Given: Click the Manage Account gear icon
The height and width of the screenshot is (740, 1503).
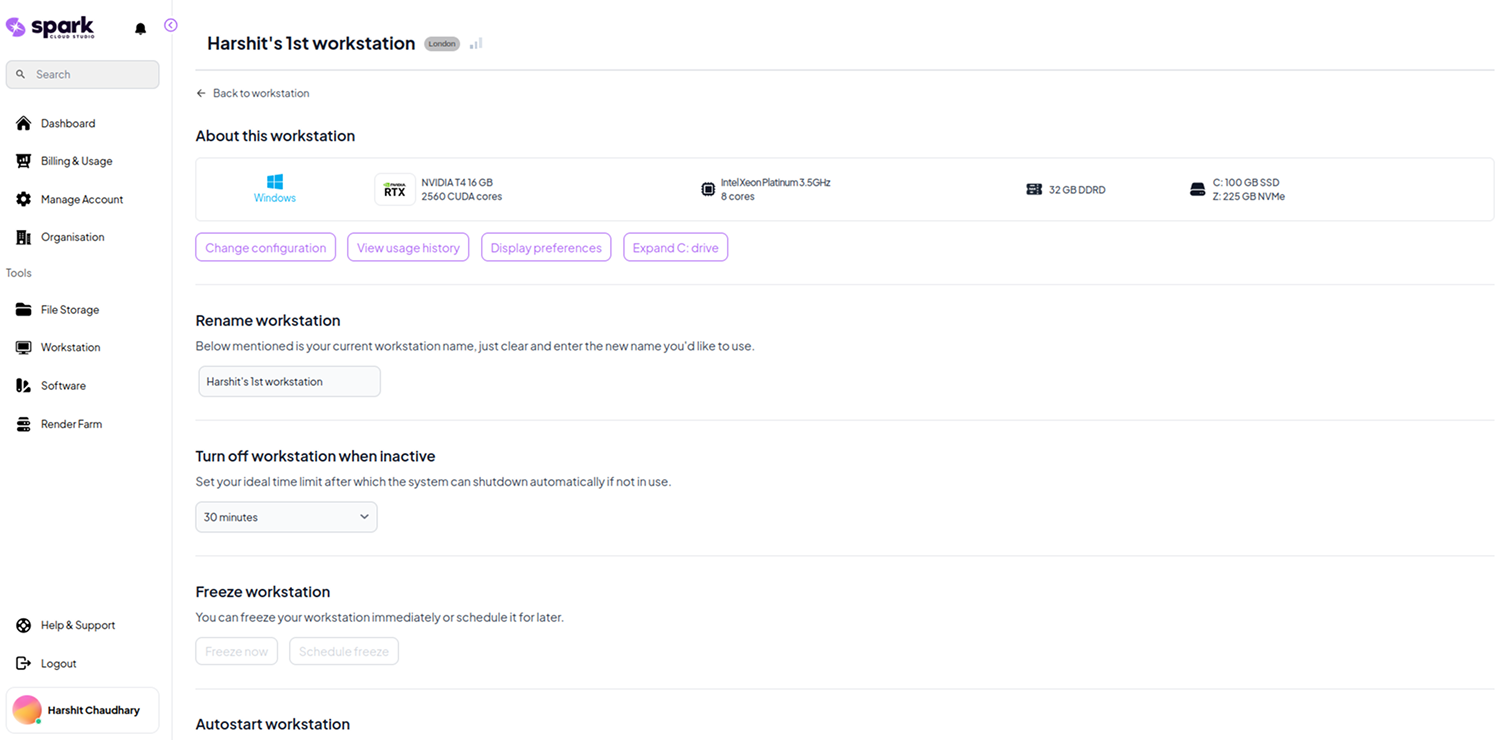Looking at the screenshot, I should 23,199.
